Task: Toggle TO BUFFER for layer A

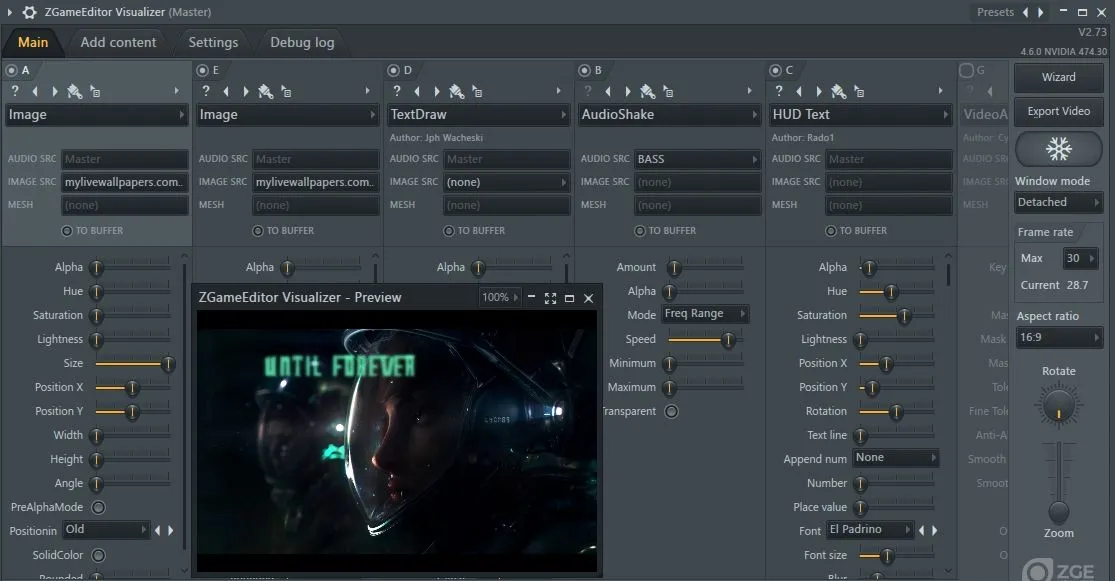Action: tap(67, 230)
